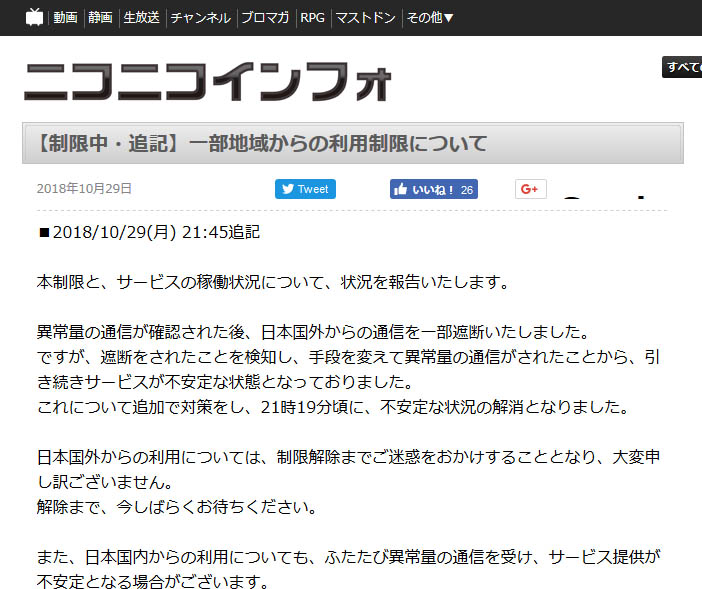Select チャンネル in the top navigation

click(200, 17)
